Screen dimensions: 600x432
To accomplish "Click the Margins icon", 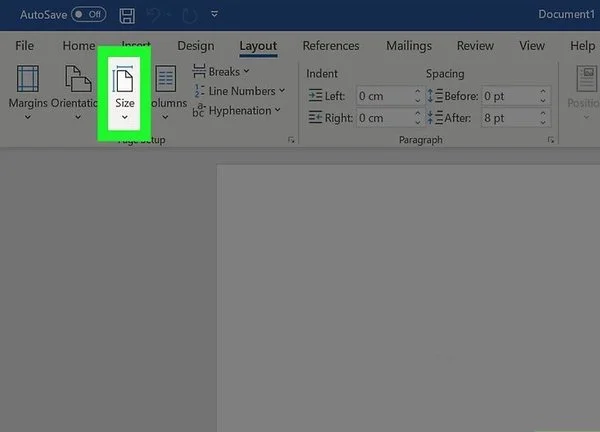I will pyautogui.click(x=28, y=79).
